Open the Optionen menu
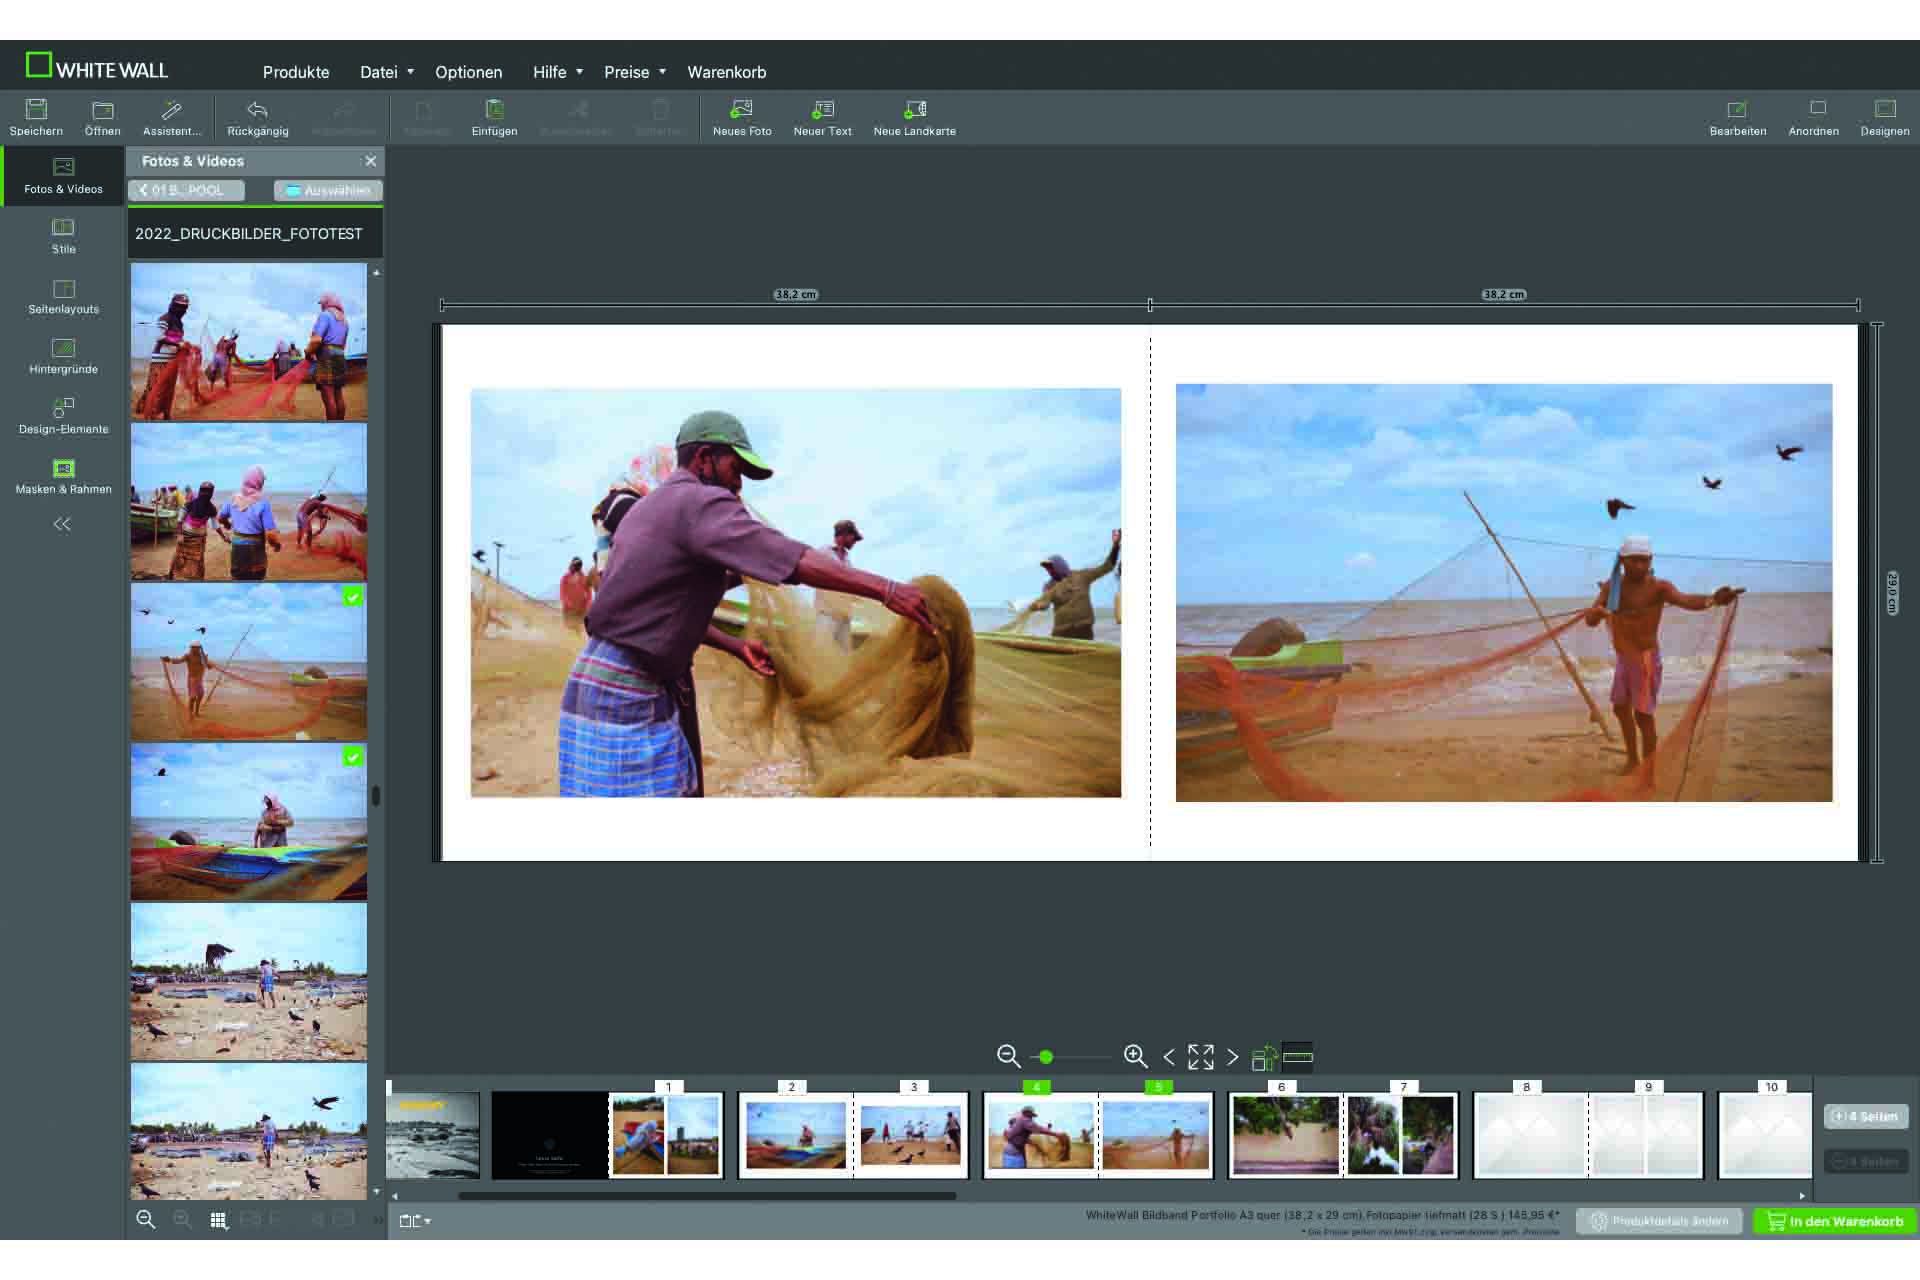This screenshot has height=1280, width=1920. tap(468, 72)
